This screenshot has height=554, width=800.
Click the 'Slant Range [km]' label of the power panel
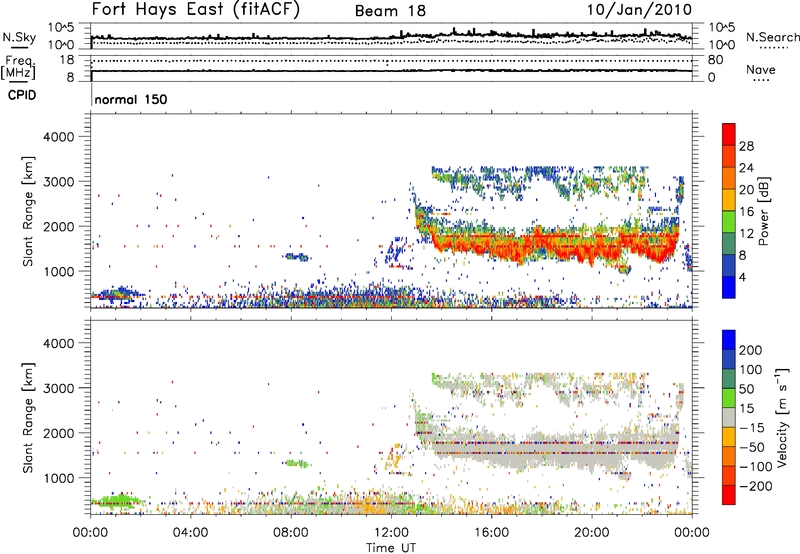click(28, 211)
